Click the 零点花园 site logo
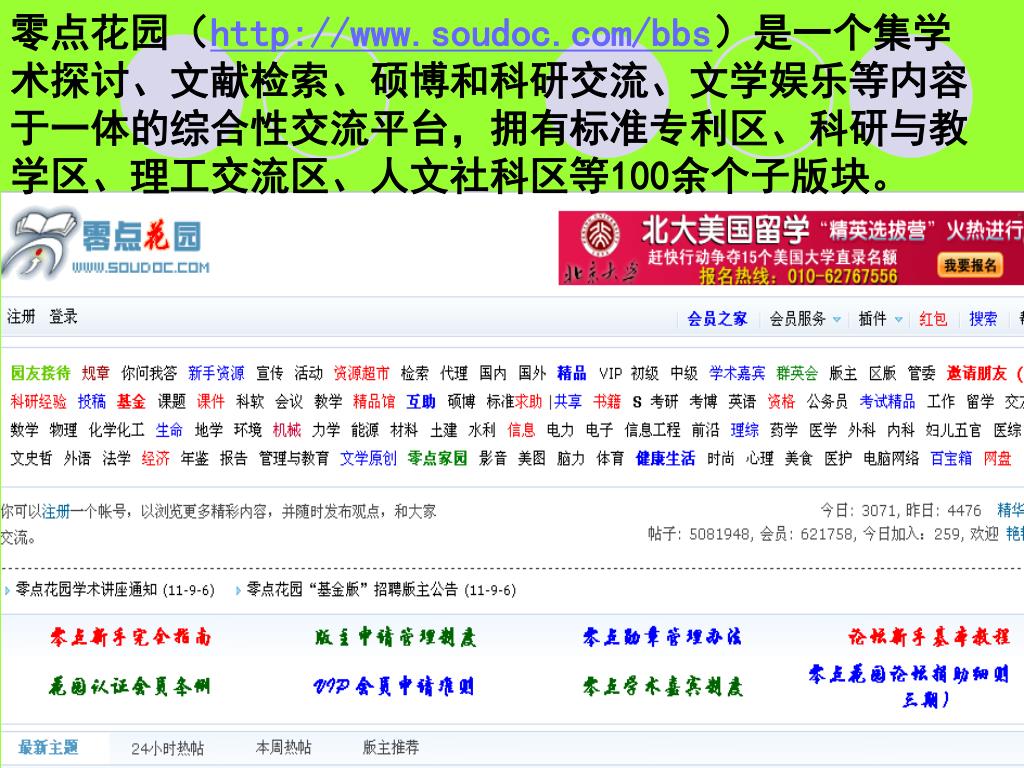The height and width of the screenshot is (768, 1024). pyautogui.click(x=106, y=245)
